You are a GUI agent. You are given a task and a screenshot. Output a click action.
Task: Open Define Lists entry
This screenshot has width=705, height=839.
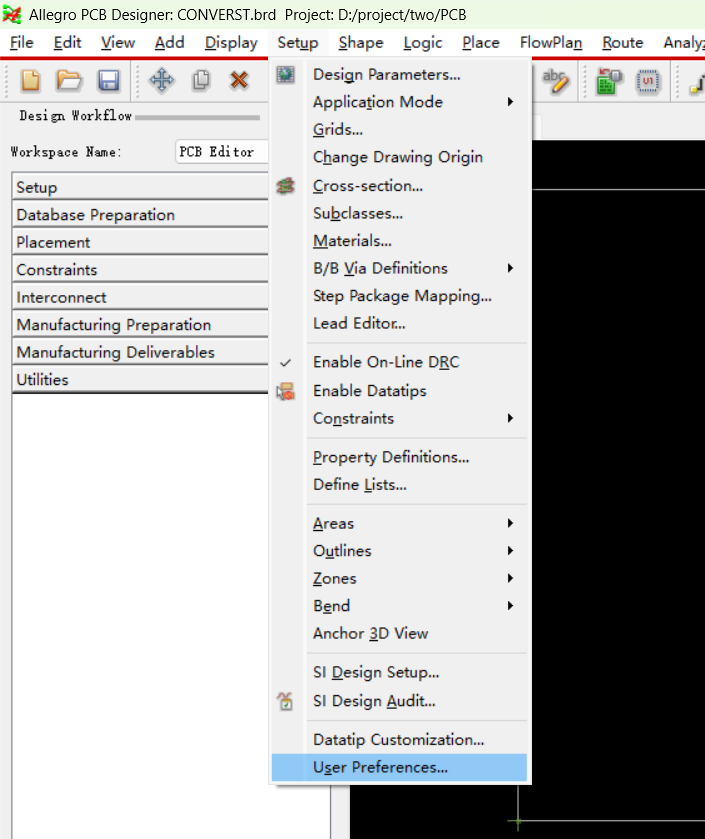[399, 485]
